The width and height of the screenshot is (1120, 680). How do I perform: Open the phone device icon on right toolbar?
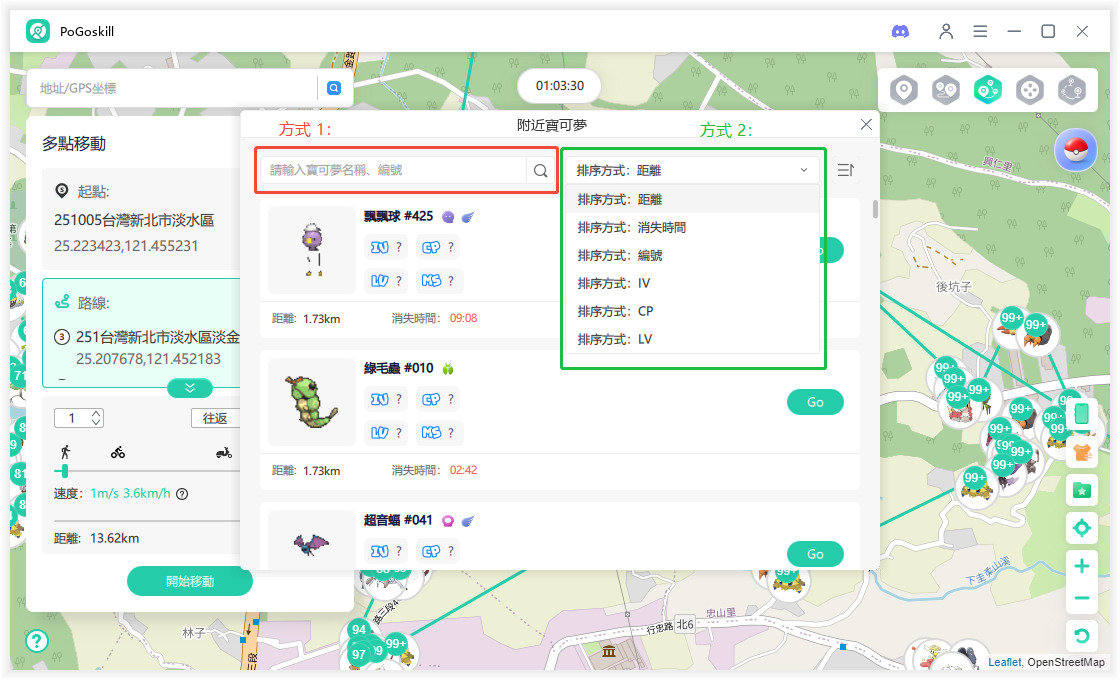coord(1081,414)
